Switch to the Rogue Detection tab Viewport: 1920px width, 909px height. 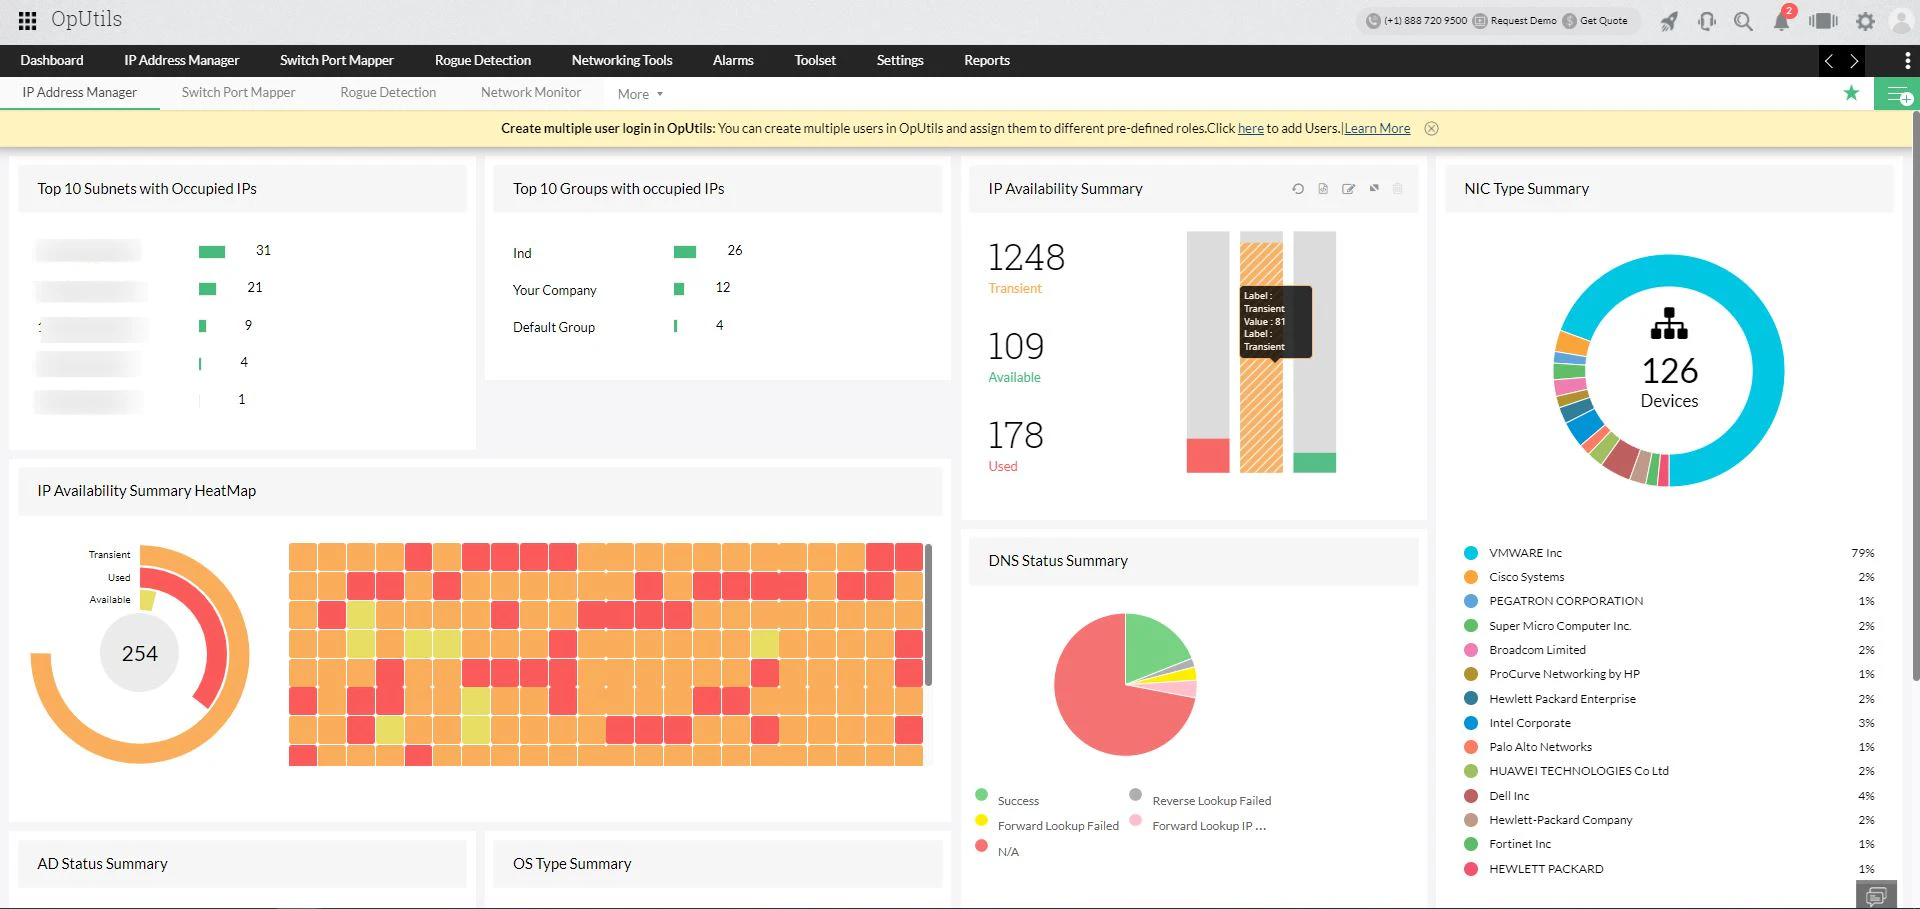[482, 60]
